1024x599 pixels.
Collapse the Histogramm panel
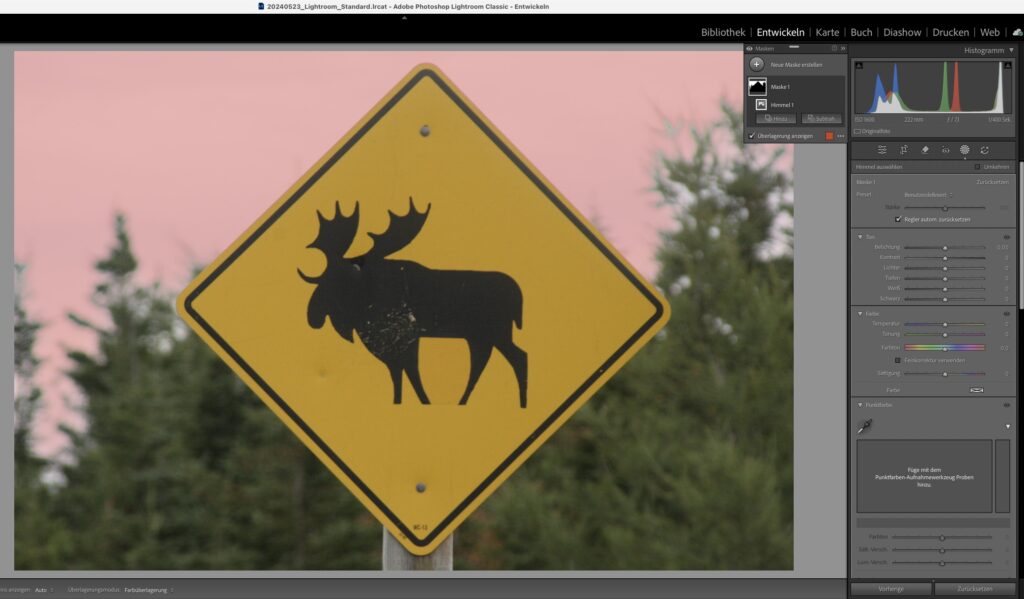pos(1010,50)
